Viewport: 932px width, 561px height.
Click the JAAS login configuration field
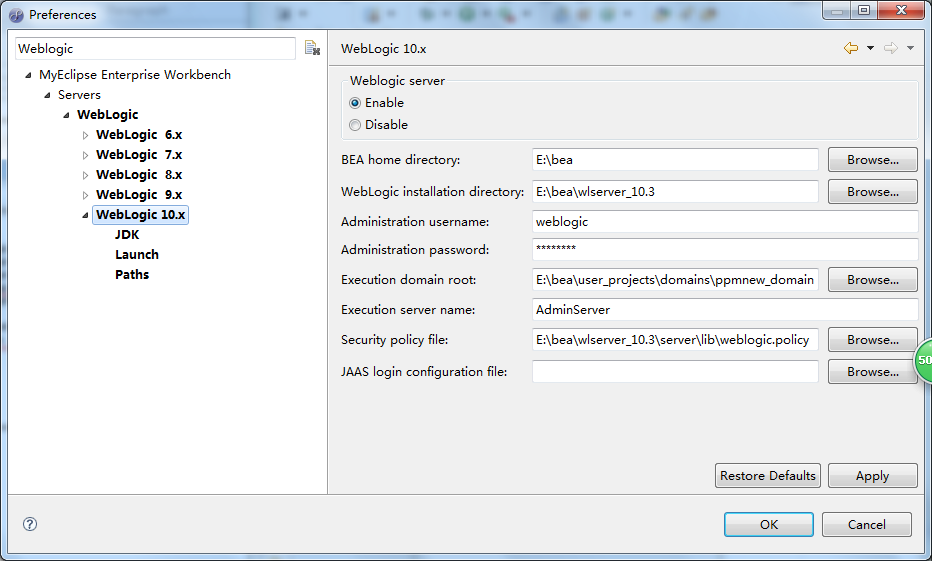click(675, 372)
